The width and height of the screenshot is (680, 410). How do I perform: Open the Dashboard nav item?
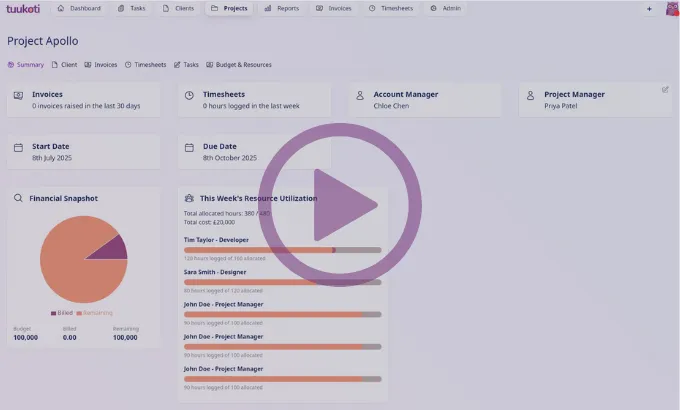[x=79, y=8]
